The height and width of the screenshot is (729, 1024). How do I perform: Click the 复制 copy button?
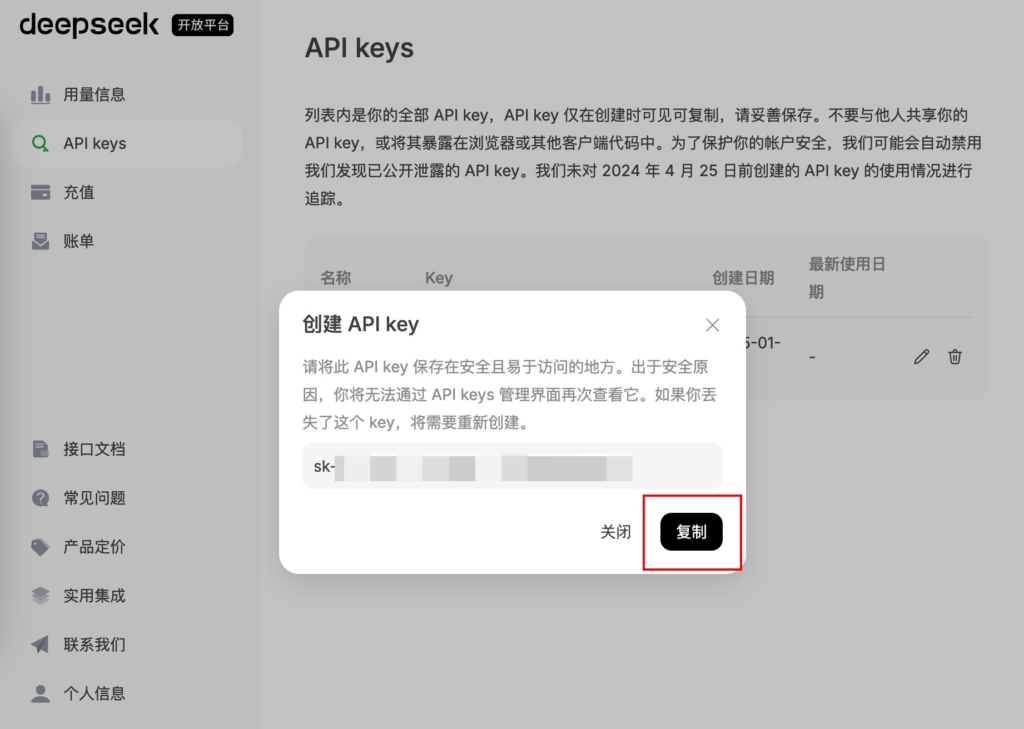(x=691, y=532)
